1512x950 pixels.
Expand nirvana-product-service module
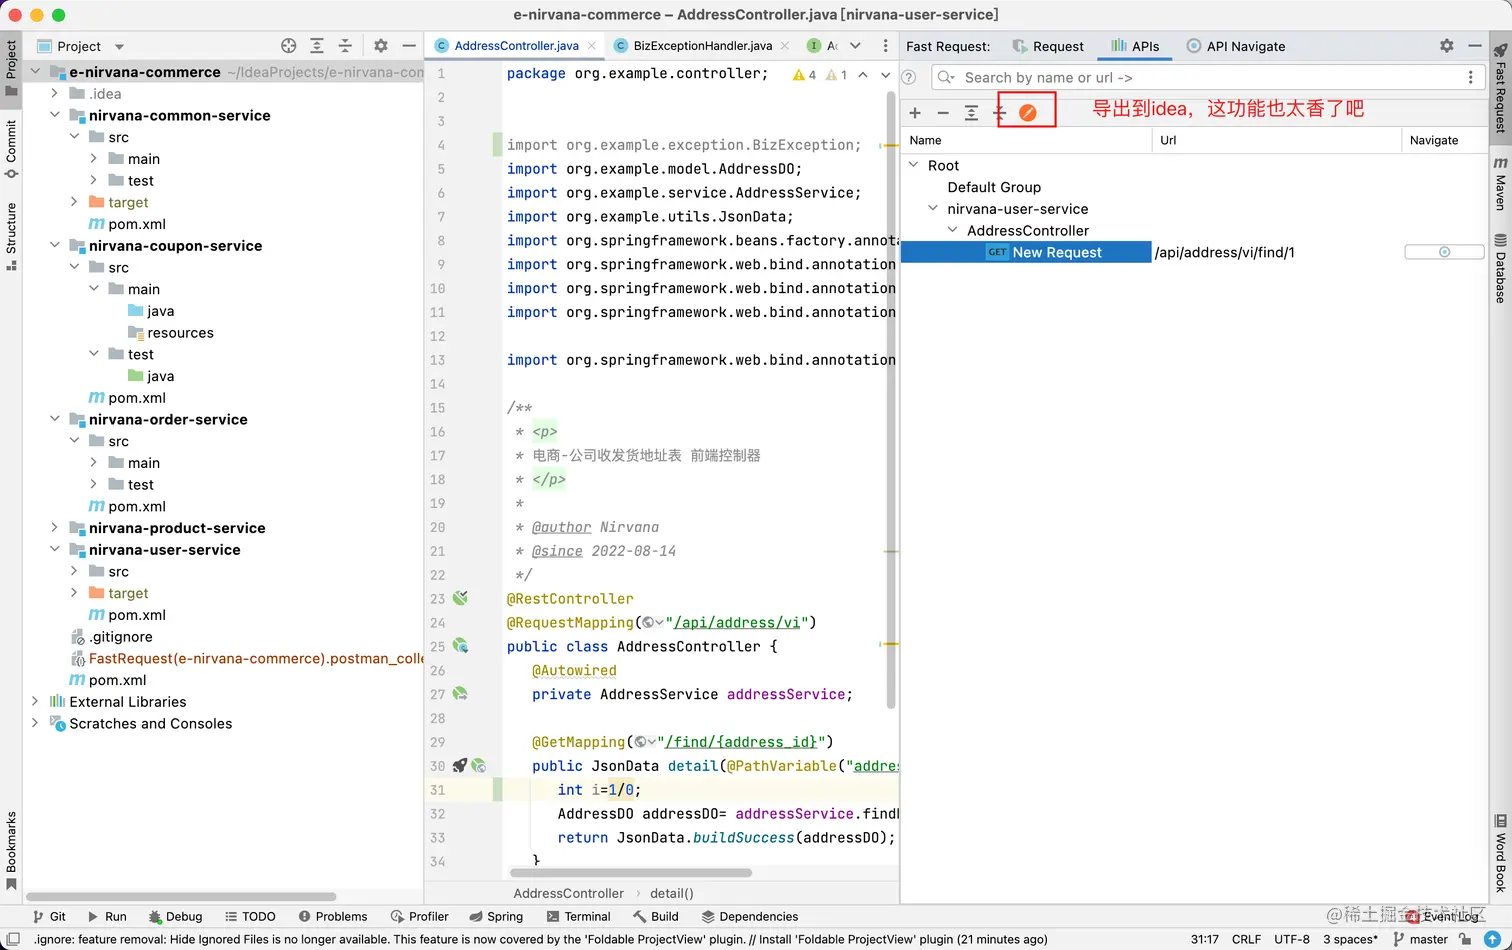(55, 528)
